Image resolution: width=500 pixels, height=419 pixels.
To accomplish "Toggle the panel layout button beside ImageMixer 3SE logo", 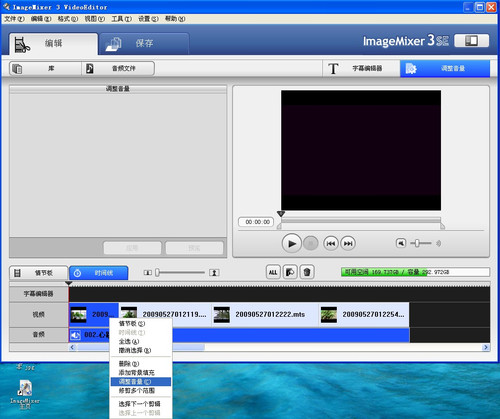I will click(x=471, y=41).
